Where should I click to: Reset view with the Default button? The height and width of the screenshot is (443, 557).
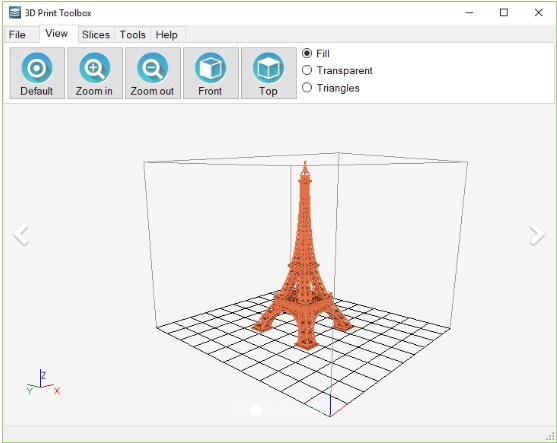tap(37, 73)
